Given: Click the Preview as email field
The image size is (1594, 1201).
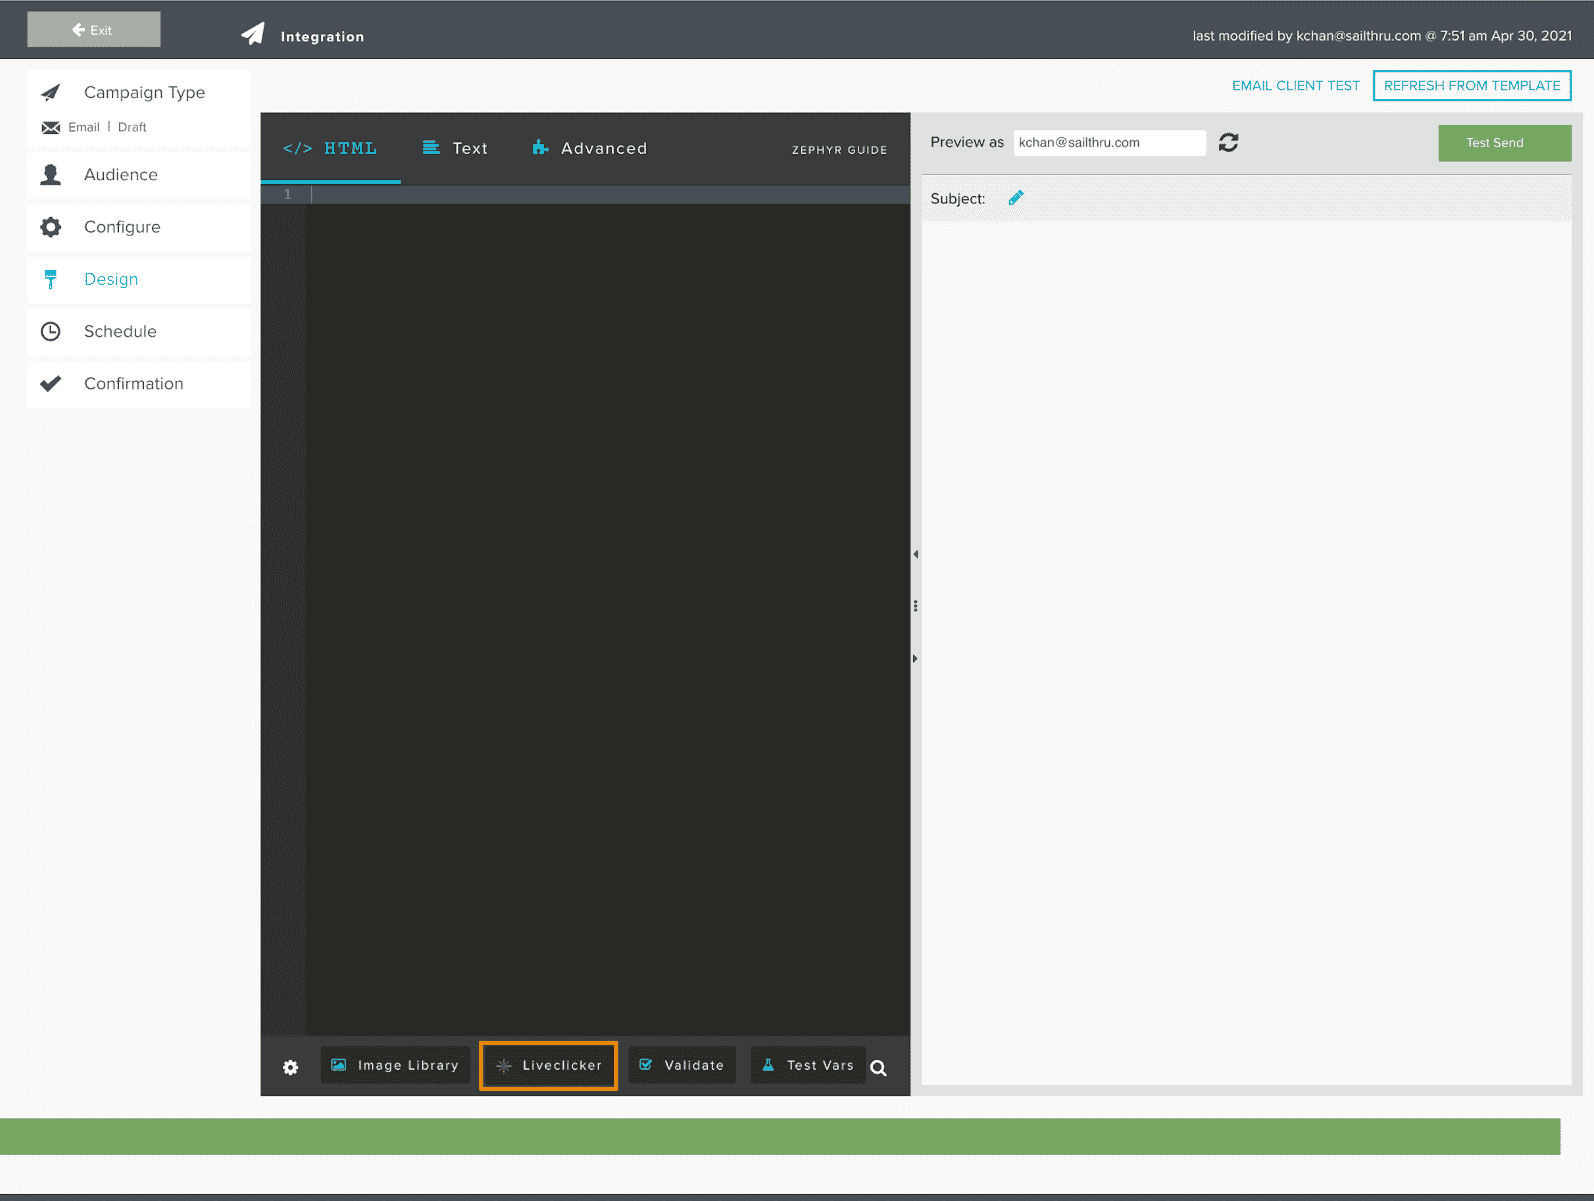Looking at the screenshot, I should (1108, 143).
